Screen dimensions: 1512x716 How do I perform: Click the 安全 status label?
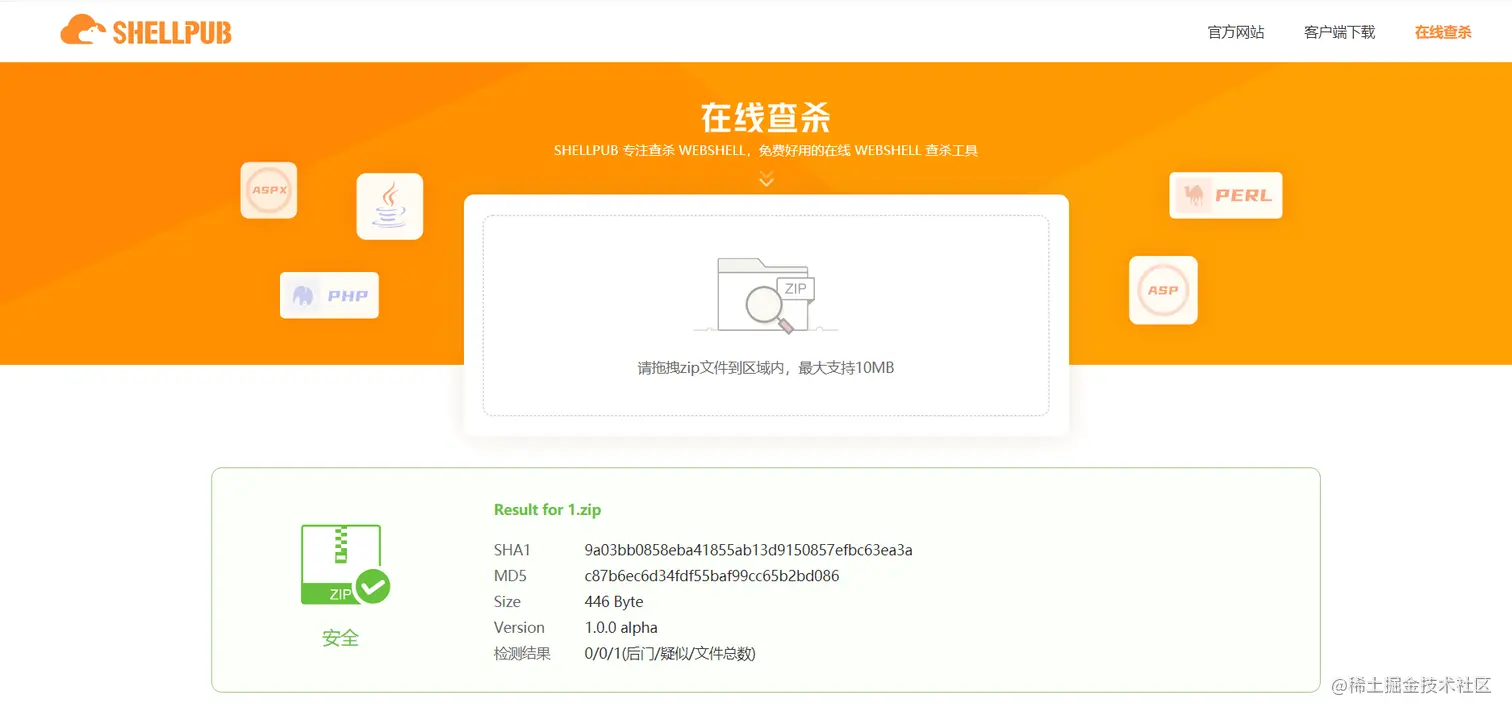click(340, 639)
